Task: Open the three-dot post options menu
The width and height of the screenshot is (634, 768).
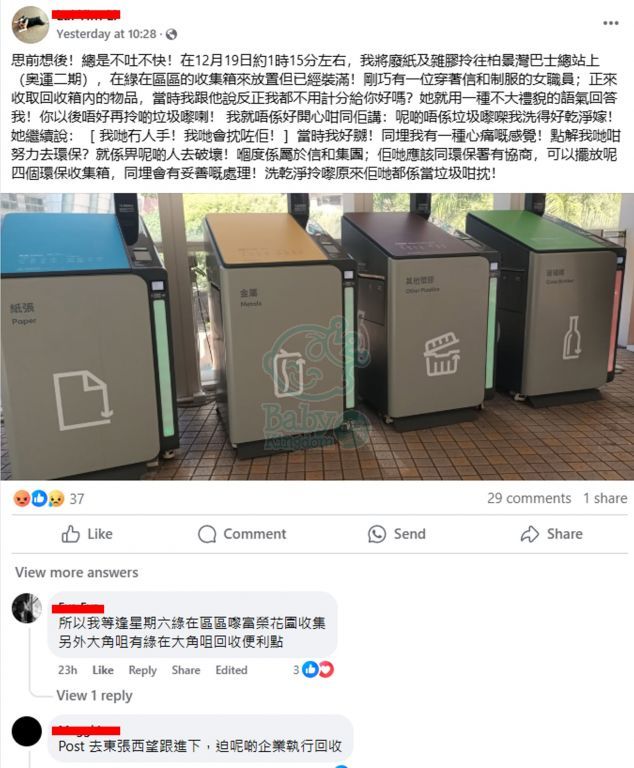Action: click(610, 23)
